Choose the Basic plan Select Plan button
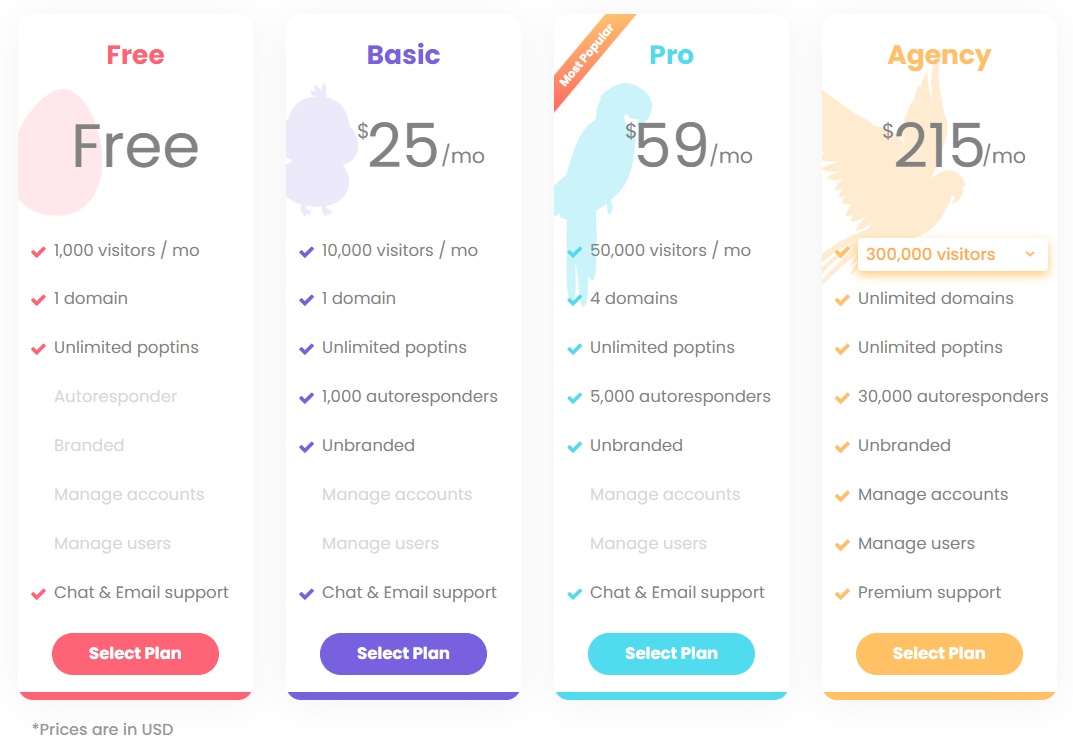 [403, 654]
